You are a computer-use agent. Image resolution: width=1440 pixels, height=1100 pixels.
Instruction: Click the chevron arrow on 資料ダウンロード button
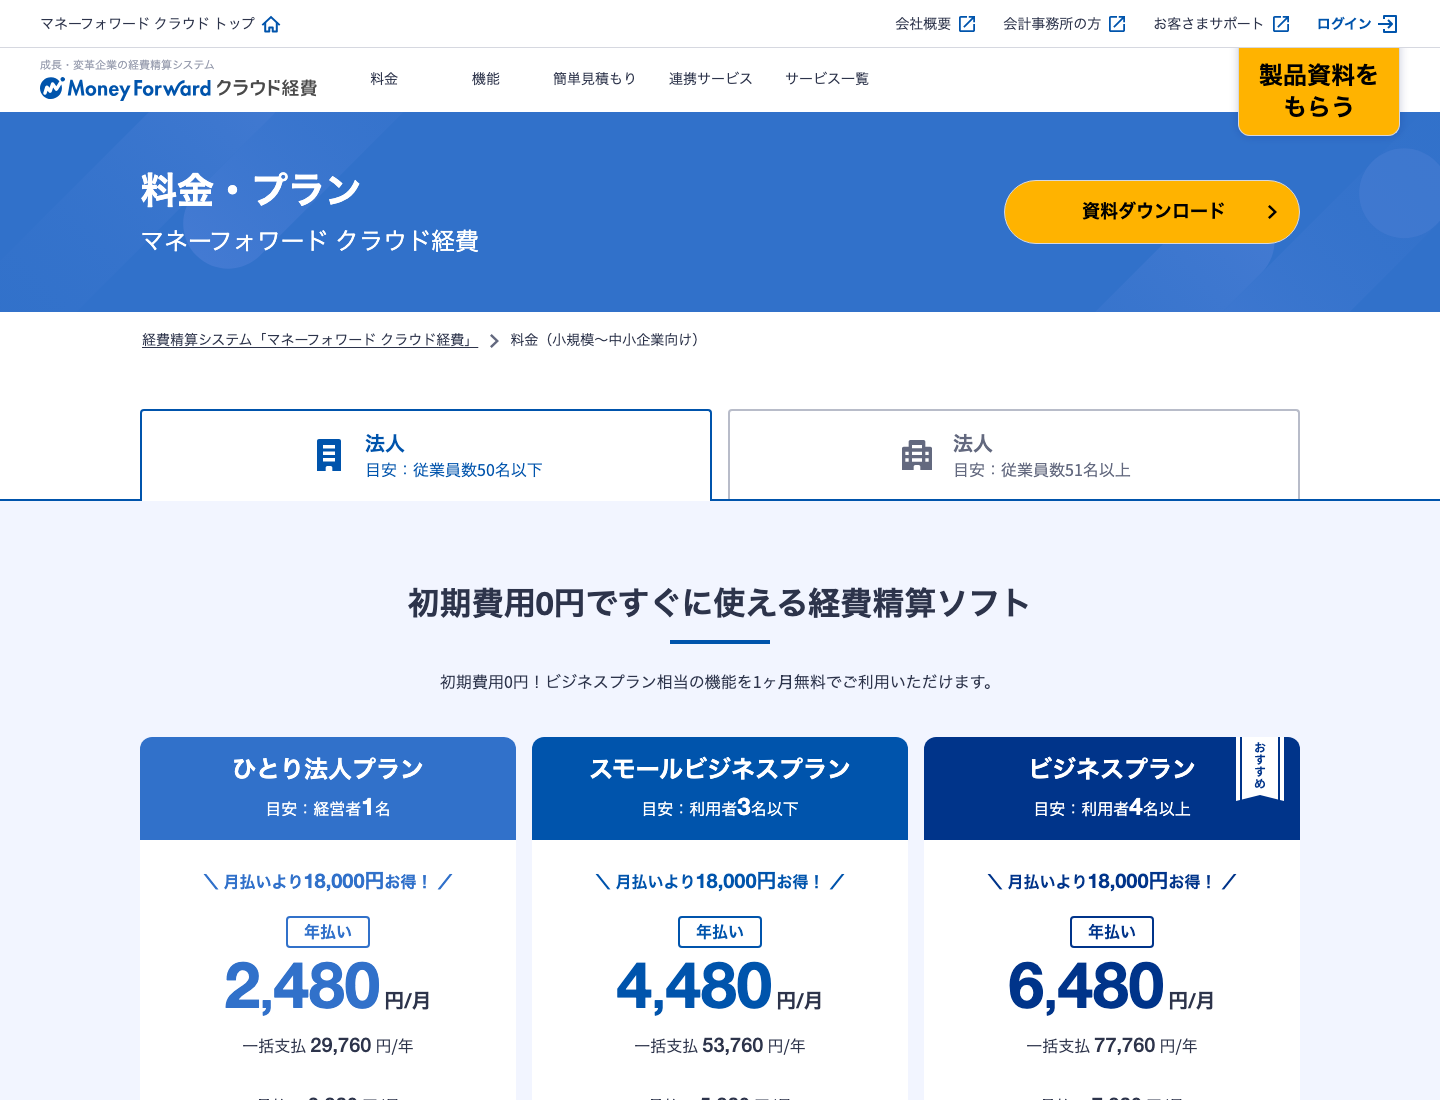click(1272, 212)
